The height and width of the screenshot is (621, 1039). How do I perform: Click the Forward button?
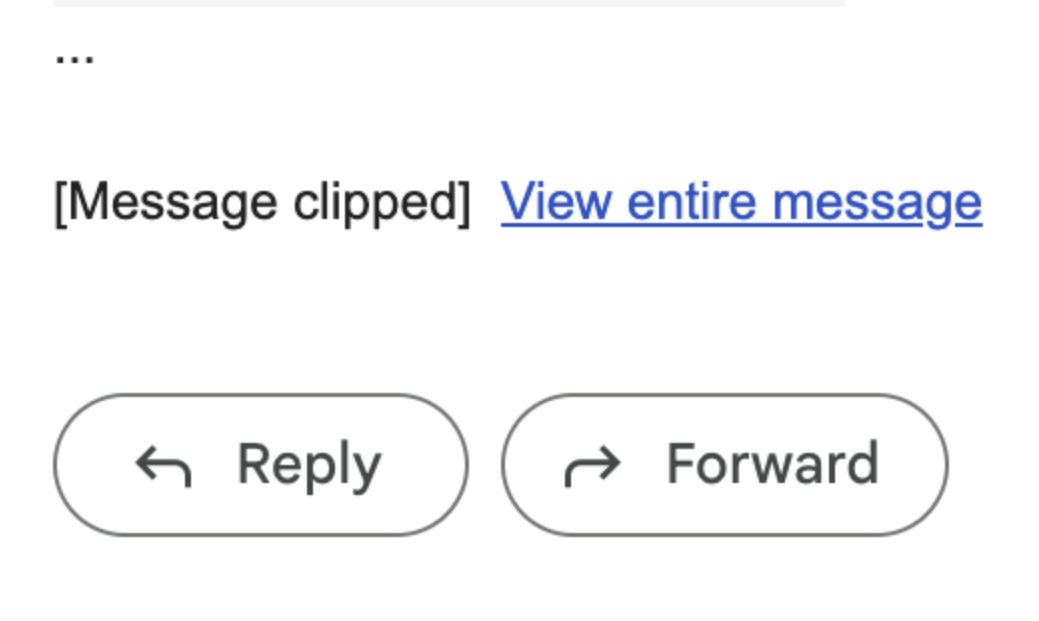point(724,465)
